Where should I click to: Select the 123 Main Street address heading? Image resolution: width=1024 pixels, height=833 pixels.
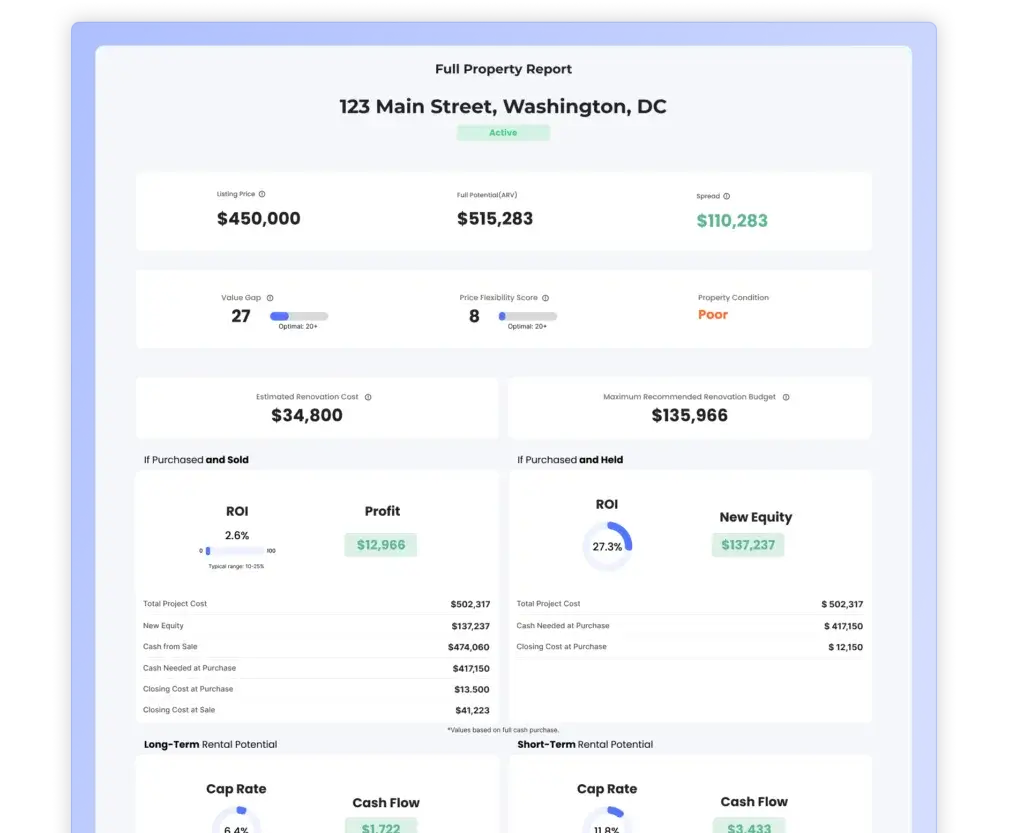[x=503, y=106]
